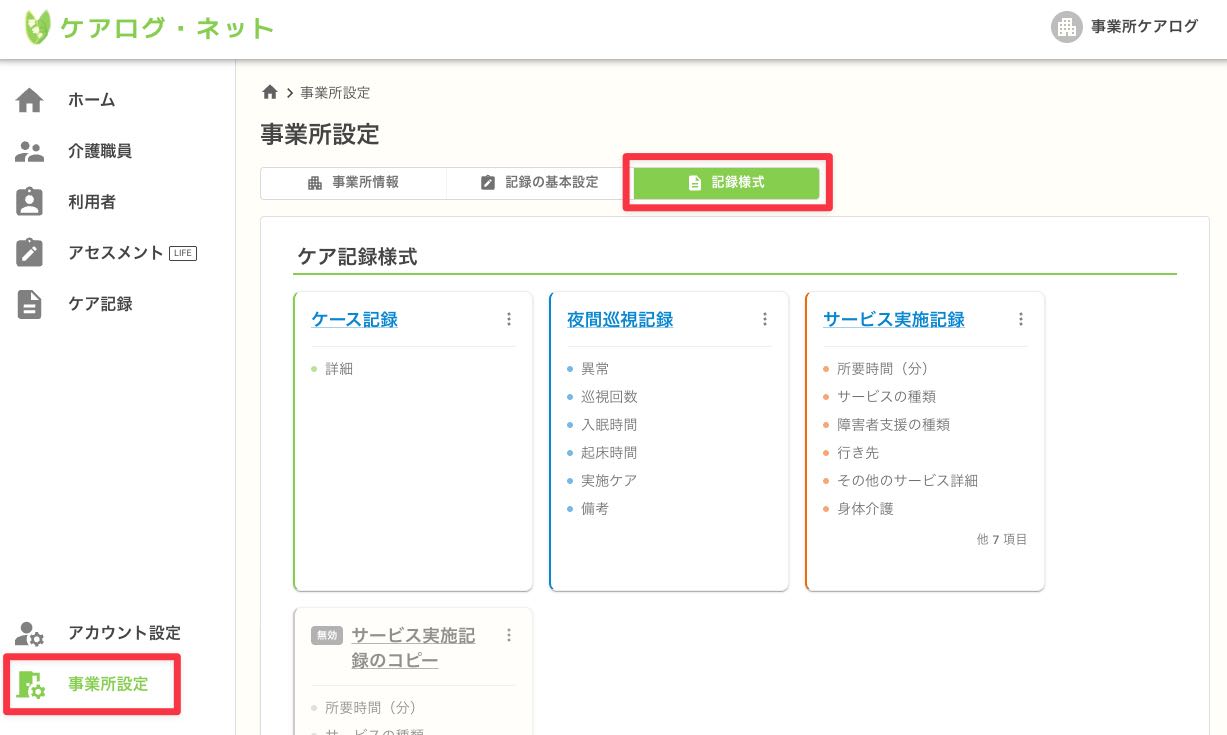Open options for サービス実施記録のコピー card
1227x735 pixels.
click(x=509, y=635)
